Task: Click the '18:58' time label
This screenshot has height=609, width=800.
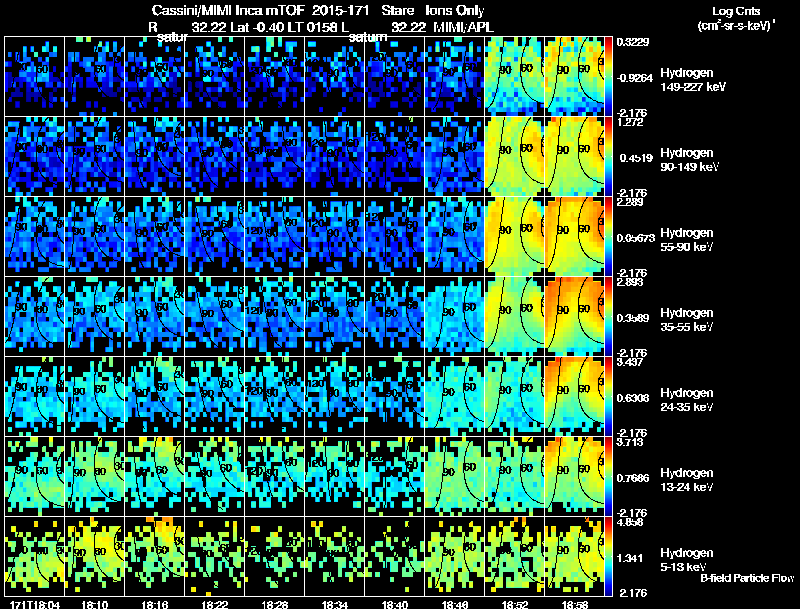Action: point(575,604)
